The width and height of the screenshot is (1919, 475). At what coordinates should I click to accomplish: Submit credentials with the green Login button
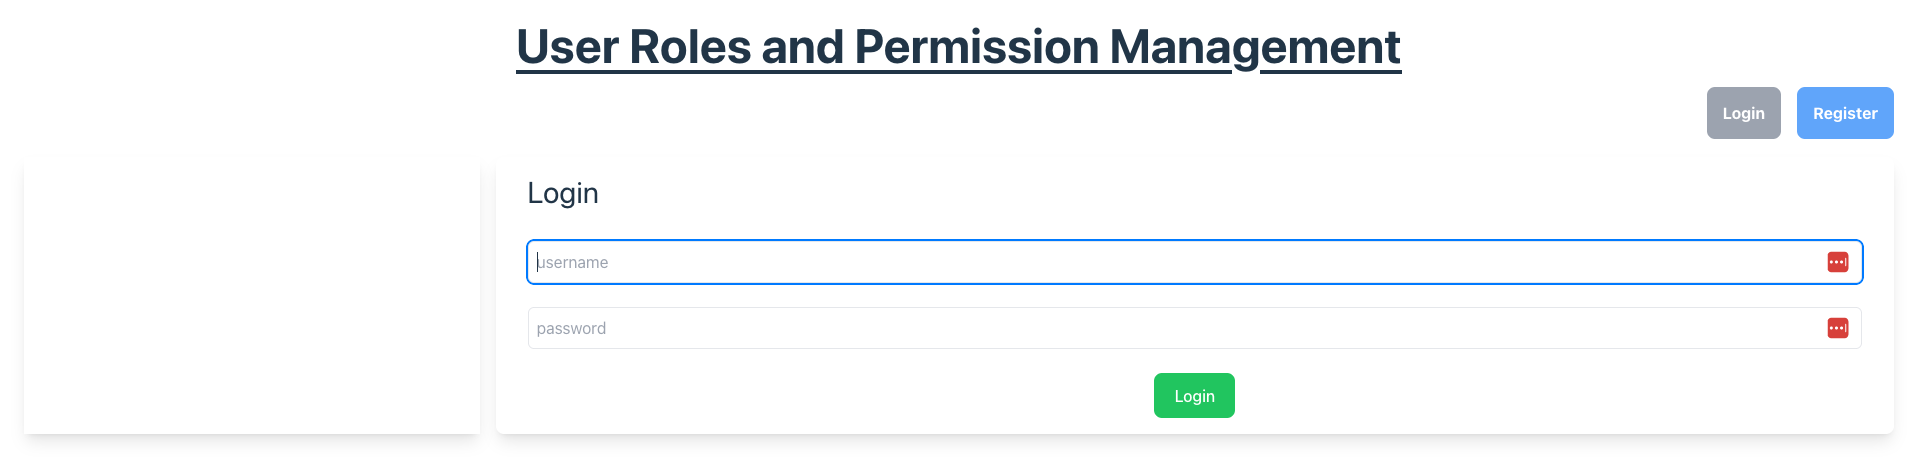(x=1193, y=396)
